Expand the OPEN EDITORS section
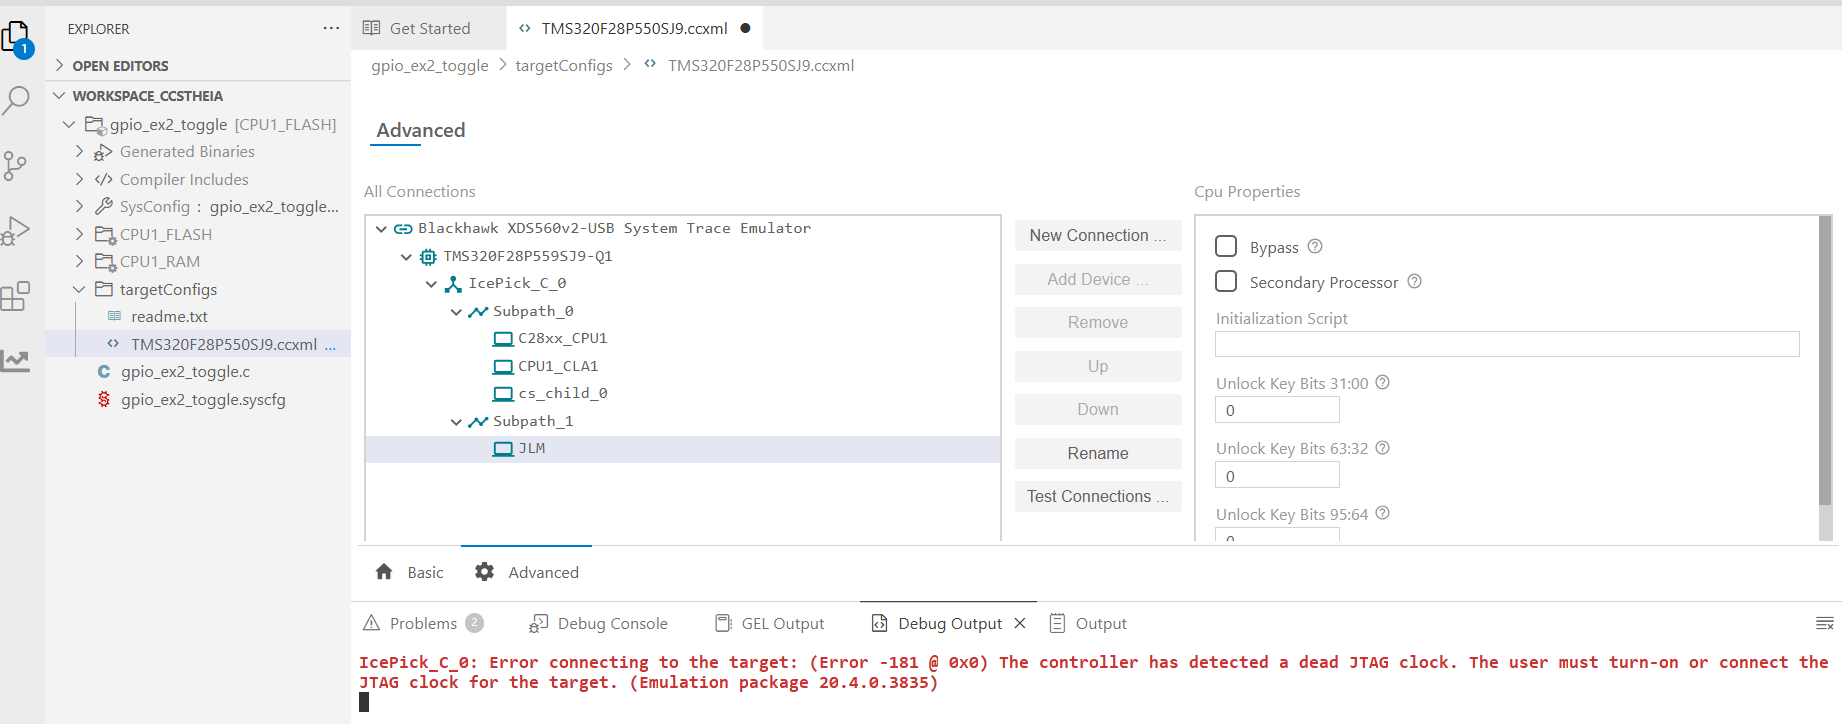The width and height of the screenshot is (1842, 724). coord(60,65)
